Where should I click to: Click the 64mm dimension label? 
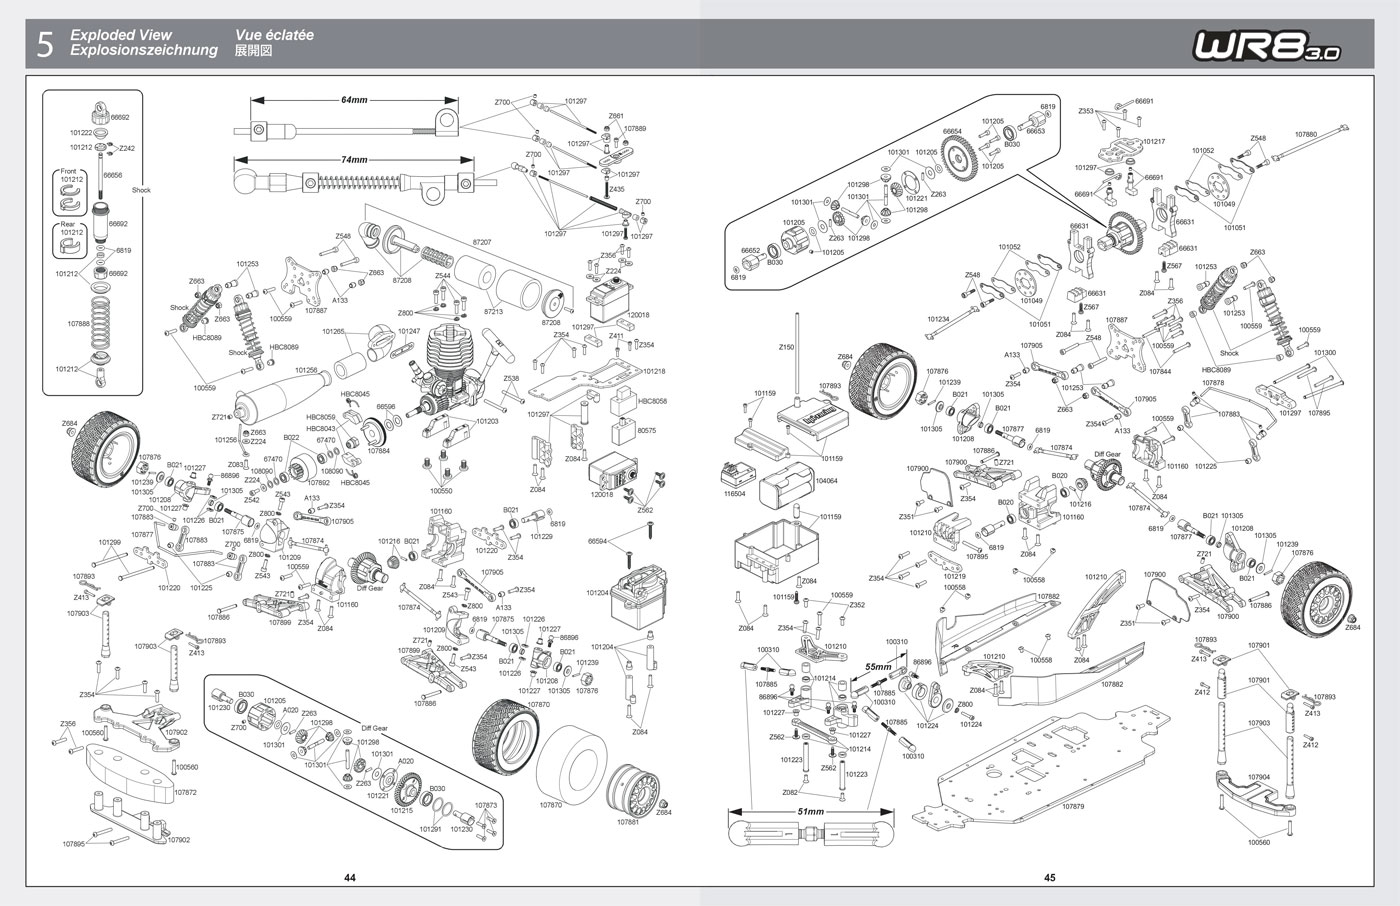click(x=354, y=100)
